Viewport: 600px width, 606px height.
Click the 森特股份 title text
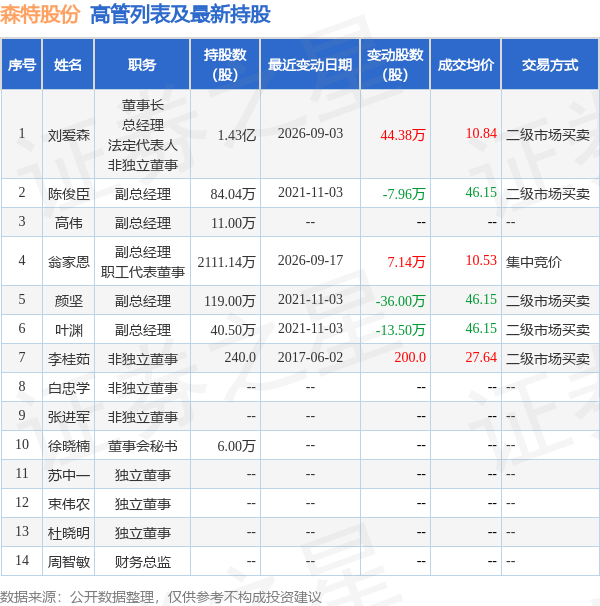tap(40, 15)
